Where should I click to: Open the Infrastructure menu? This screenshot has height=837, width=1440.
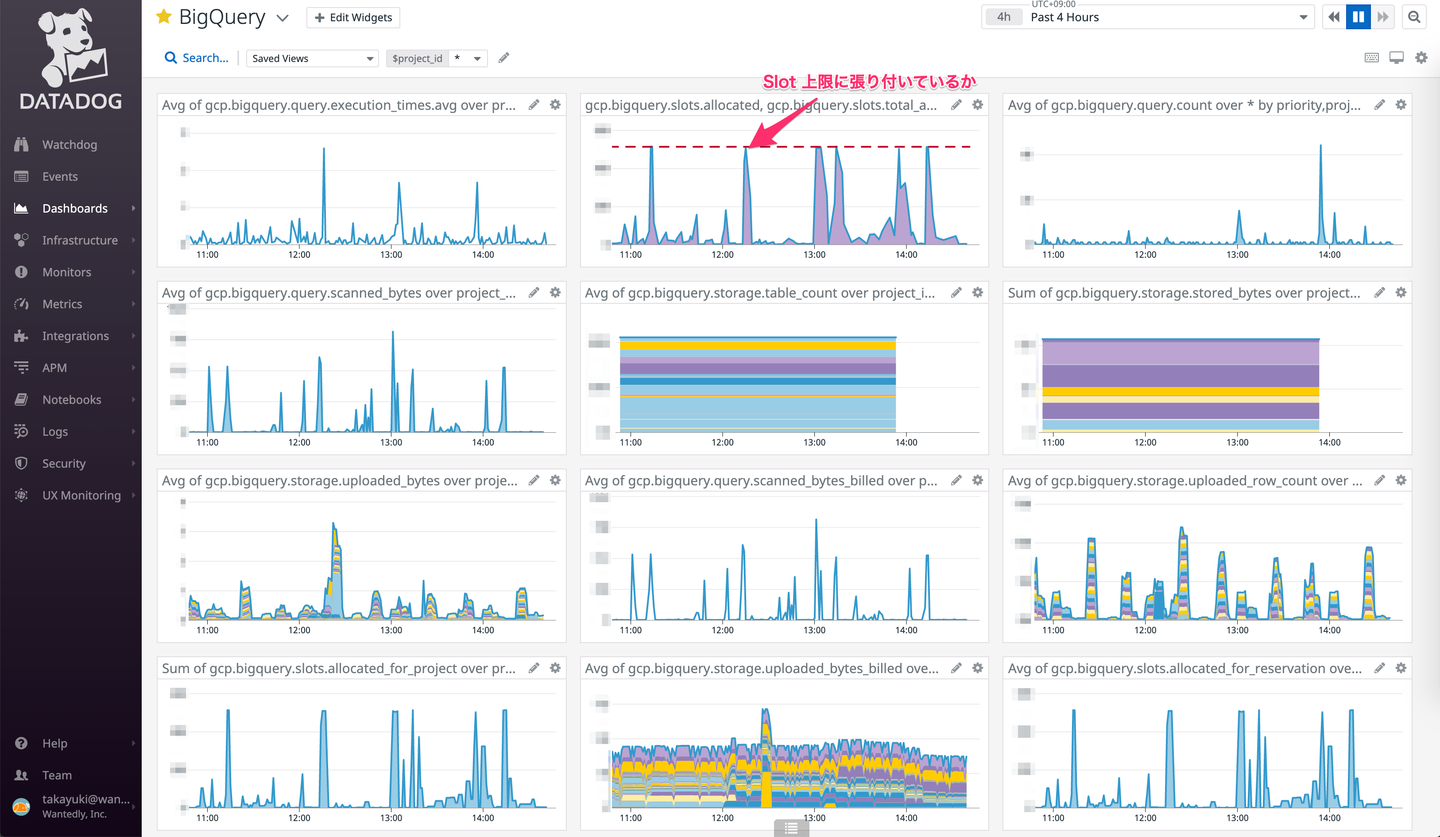(x=79, y=241)
